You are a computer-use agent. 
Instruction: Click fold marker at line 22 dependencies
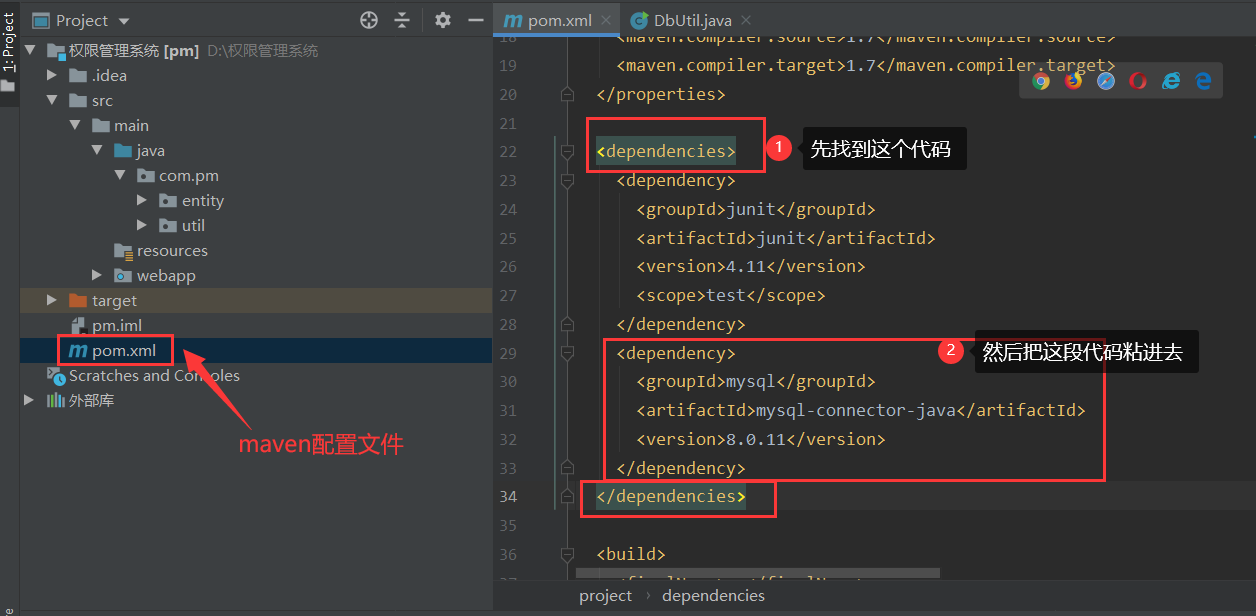(x=567, y=151)
